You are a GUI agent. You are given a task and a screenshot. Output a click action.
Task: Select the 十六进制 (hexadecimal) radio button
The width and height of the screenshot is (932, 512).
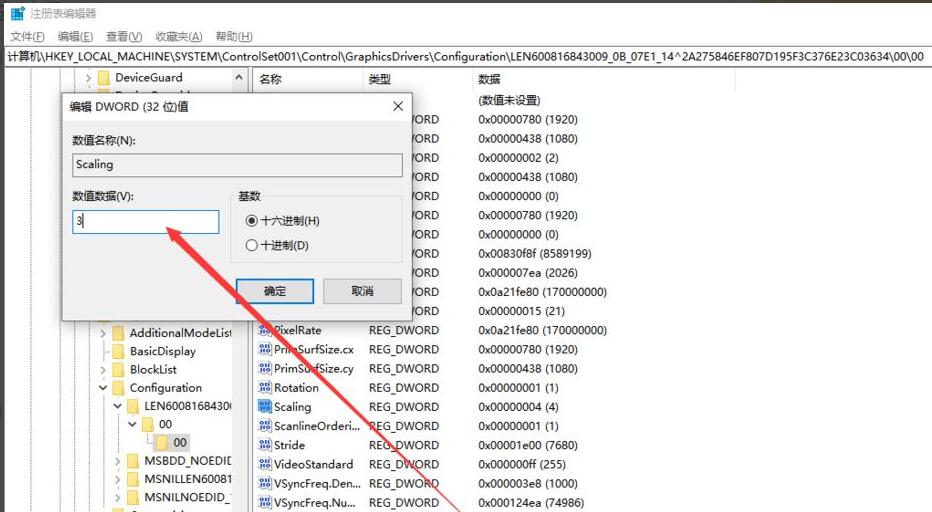[x=251, y=221]
